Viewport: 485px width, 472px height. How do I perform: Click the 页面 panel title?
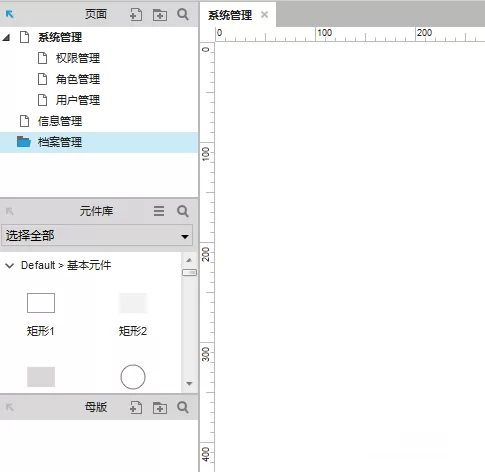[96, 14]
